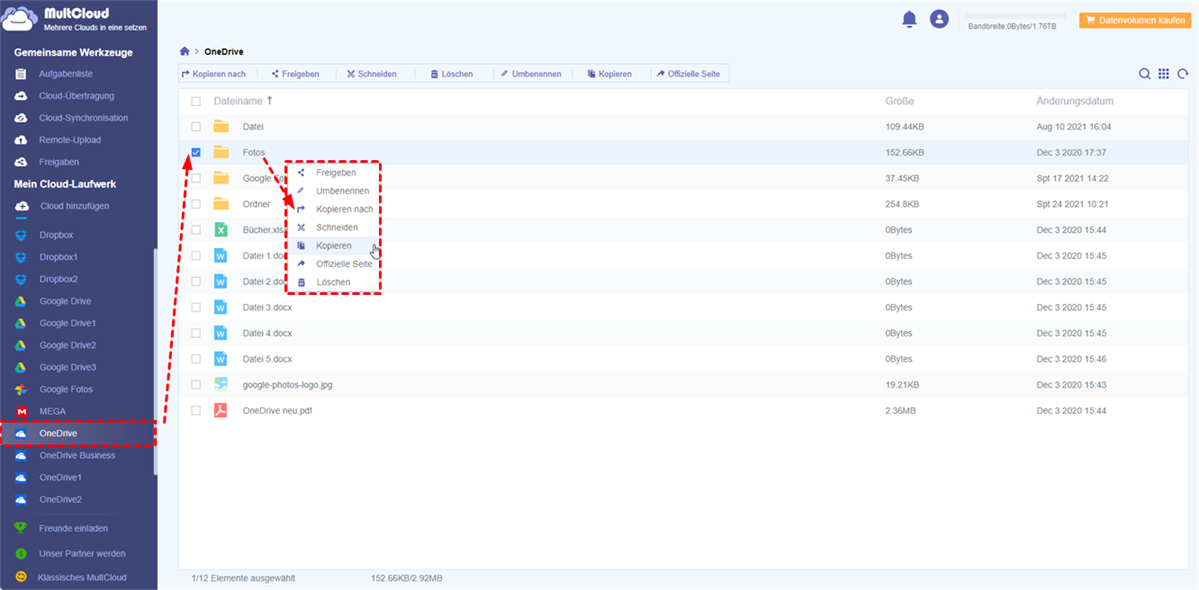Open the Fotos folder icon
Image resolution: width=1199 pixels, height=590 pixels.
(221, 152)
